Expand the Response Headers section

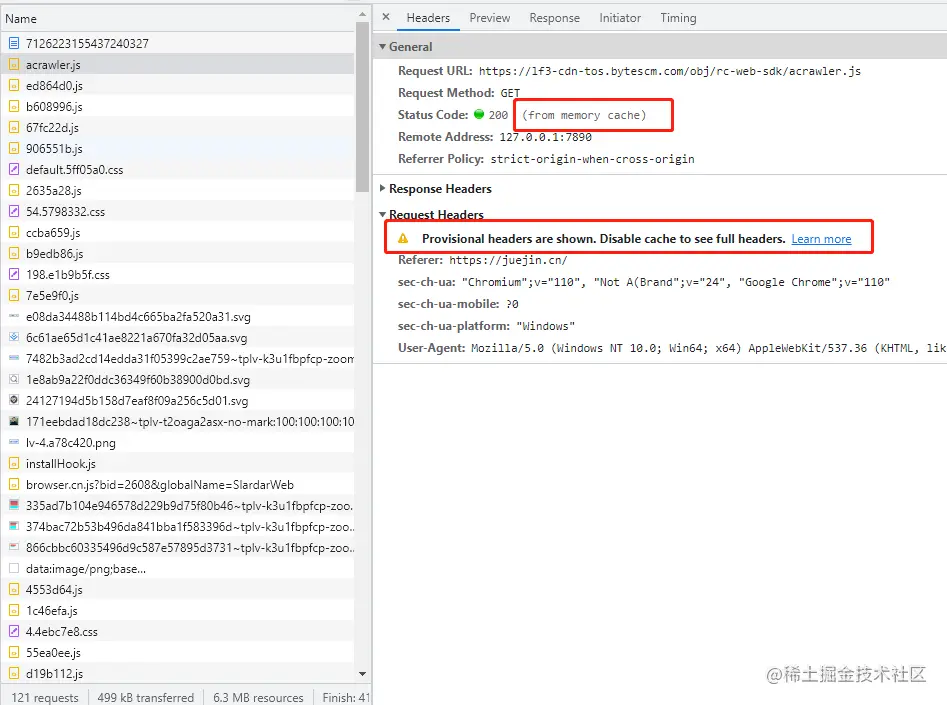(x=382, y=188)
